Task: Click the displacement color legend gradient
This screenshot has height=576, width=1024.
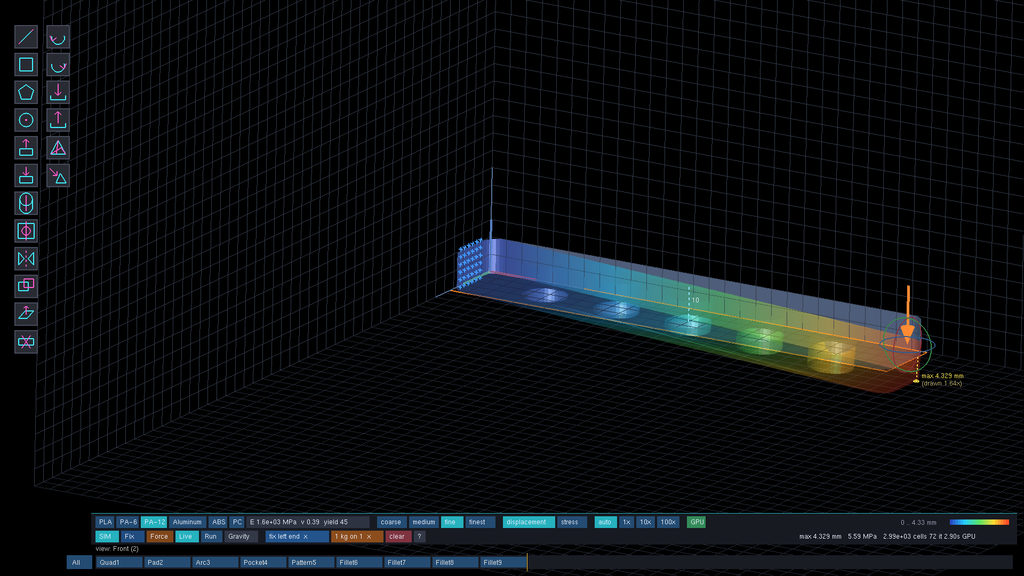Action: (979, 522)
